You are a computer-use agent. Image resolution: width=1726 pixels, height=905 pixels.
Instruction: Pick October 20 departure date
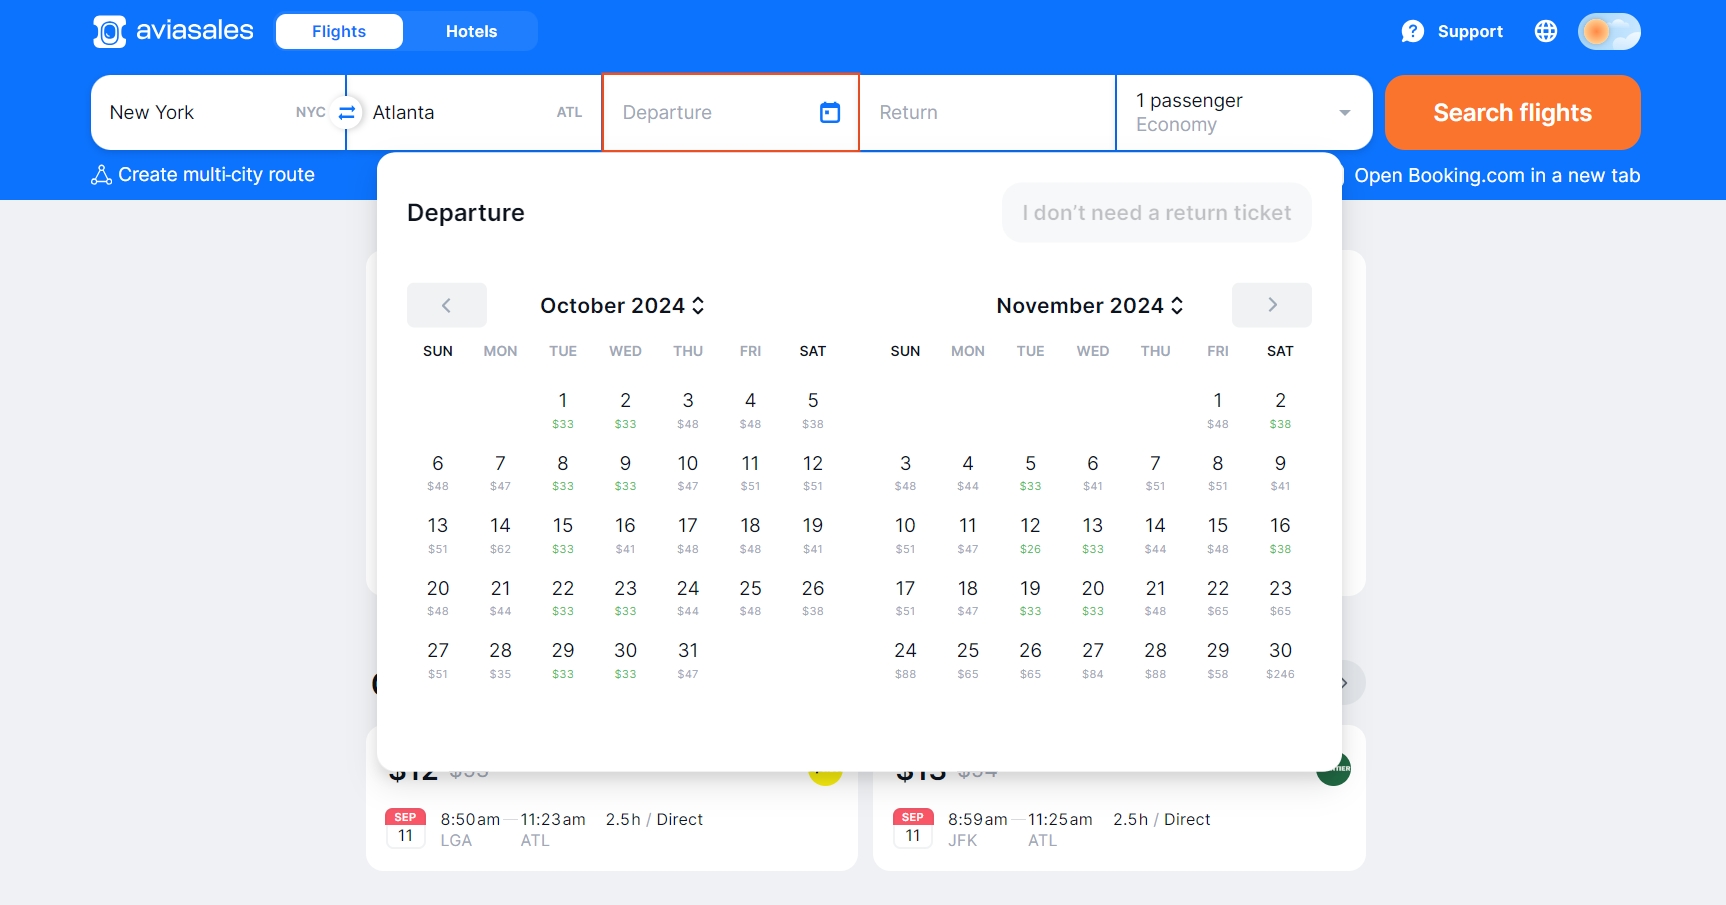[438, 598]
